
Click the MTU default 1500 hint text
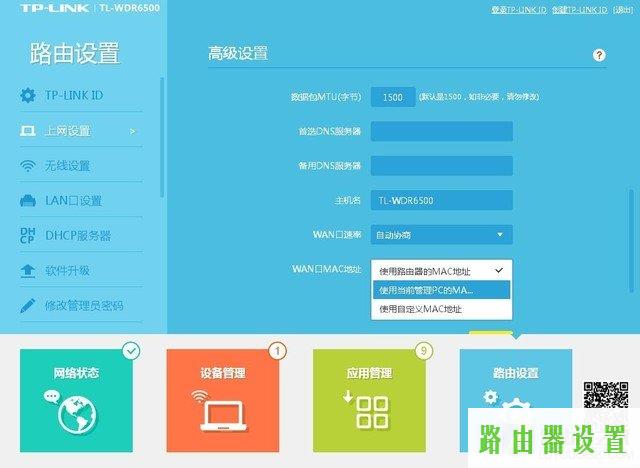coord(479,97)
